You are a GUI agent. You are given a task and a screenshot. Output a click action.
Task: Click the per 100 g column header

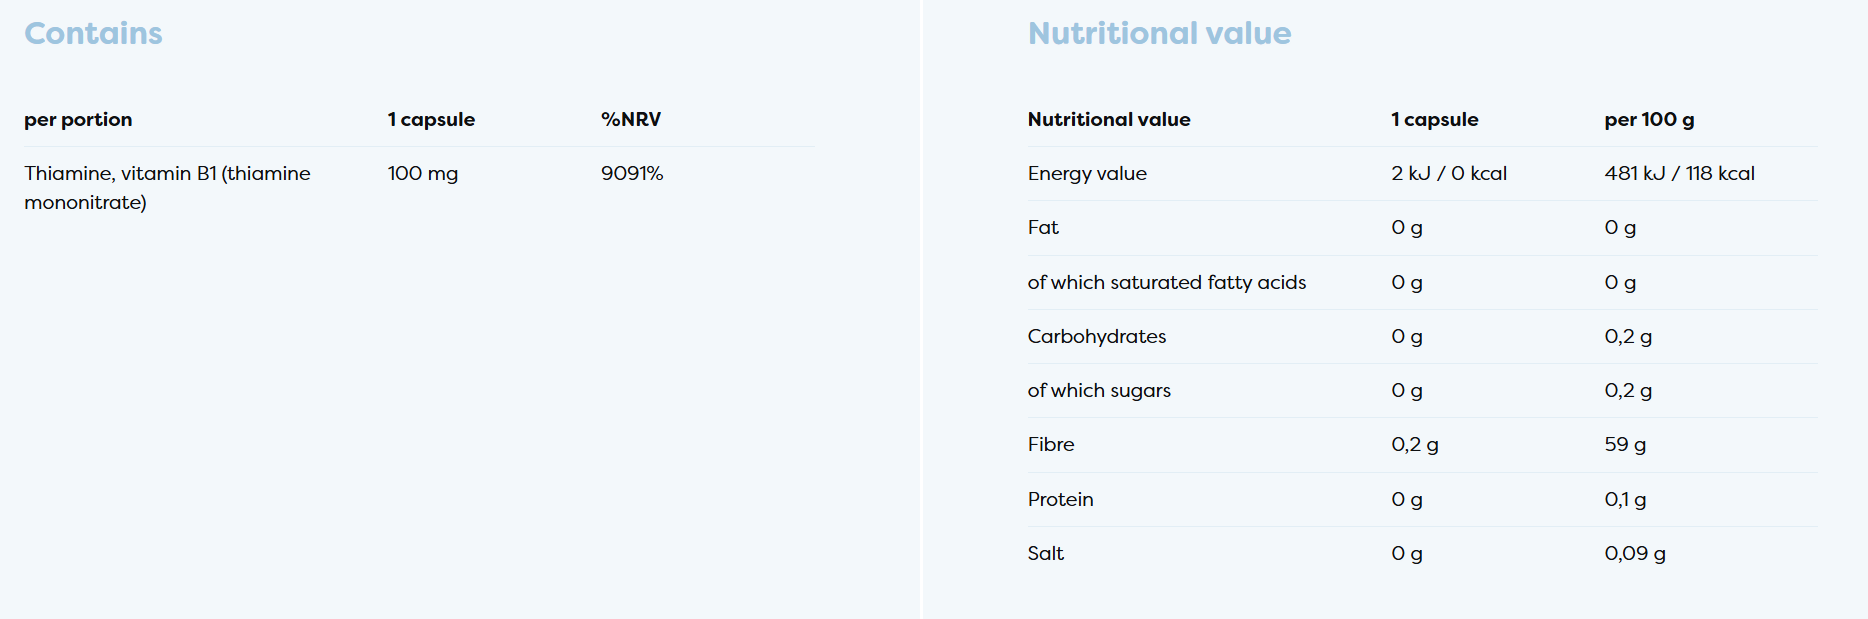(x=1648, y=119)
